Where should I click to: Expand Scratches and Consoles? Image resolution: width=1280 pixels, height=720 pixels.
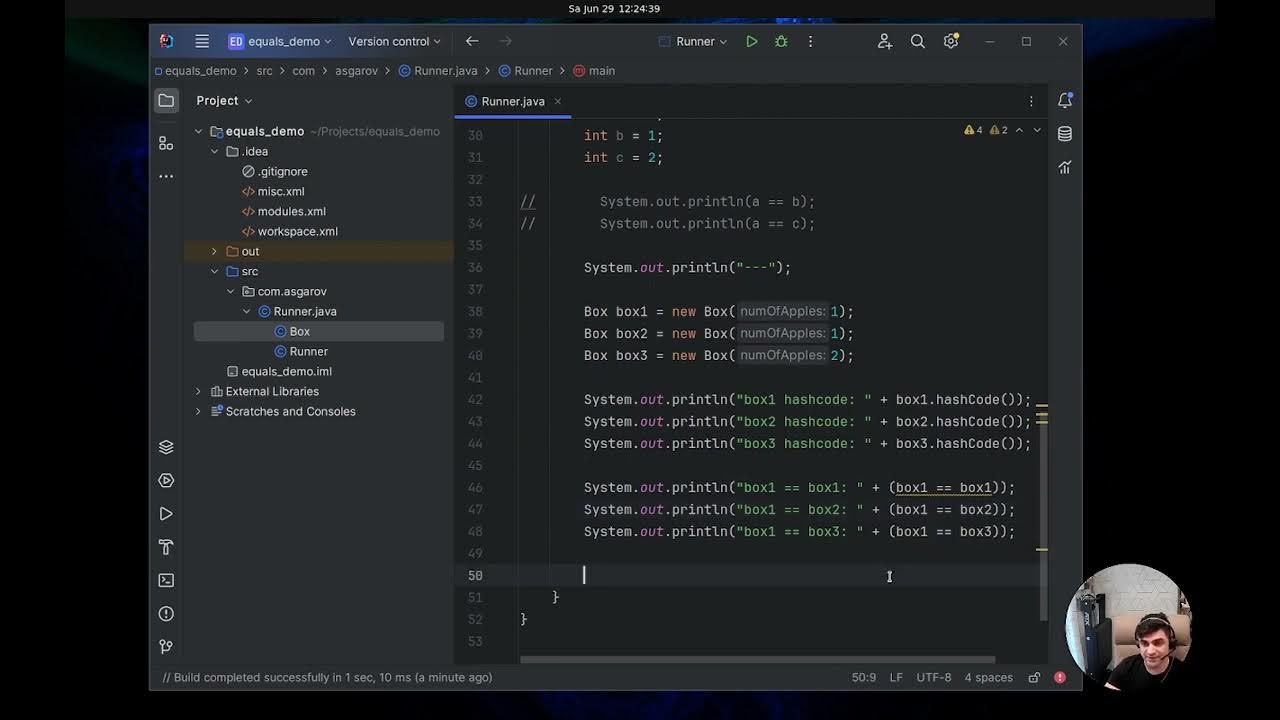[198, 411]
